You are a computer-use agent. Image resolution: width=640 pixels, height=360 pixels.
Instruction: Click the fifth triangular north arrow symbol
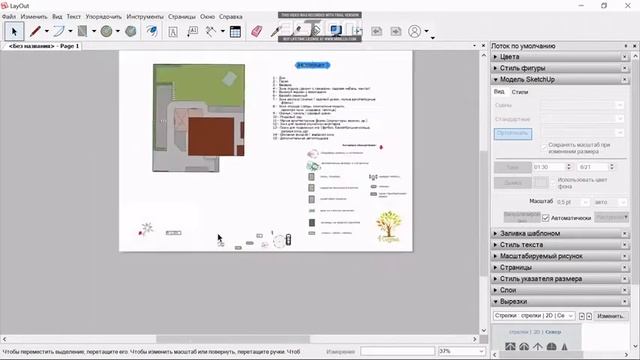click(x=564, y=347)
